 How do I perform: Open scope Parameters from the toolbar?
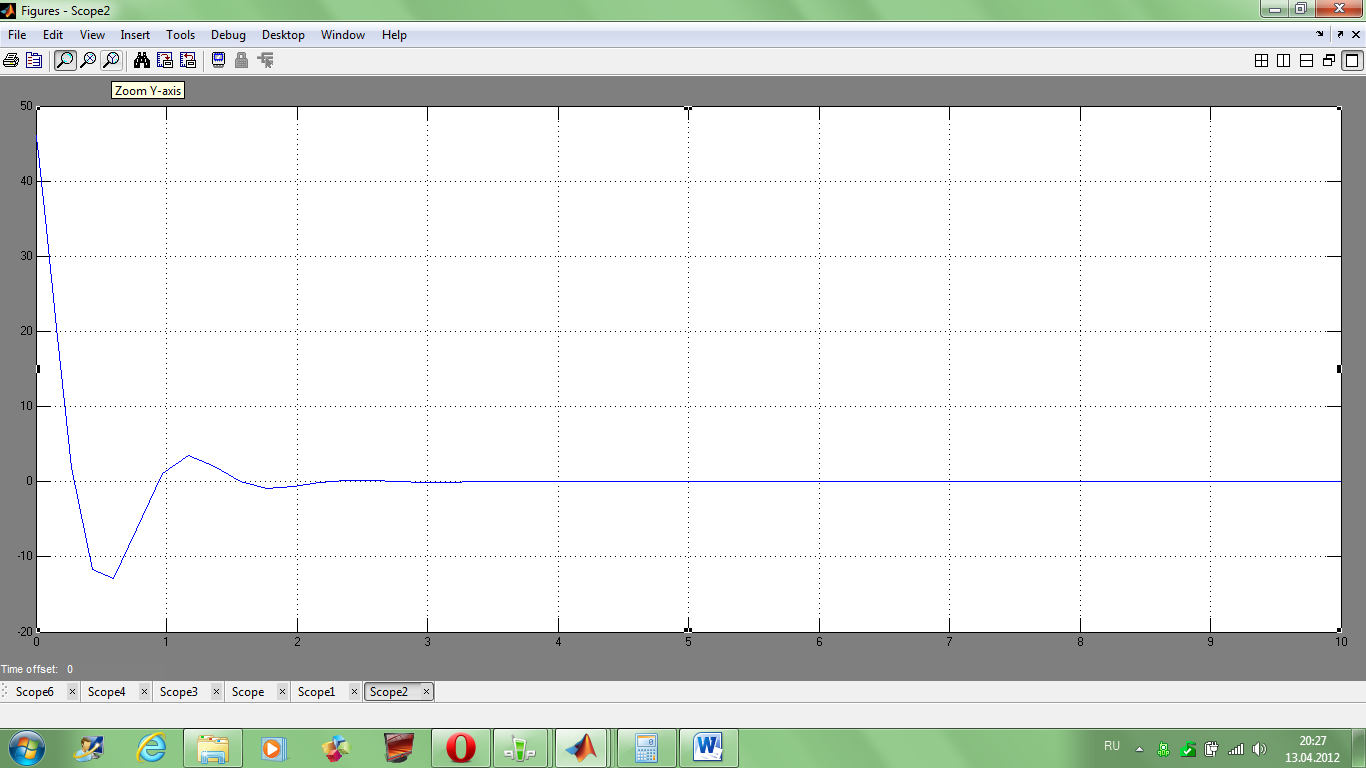point(34,60)
